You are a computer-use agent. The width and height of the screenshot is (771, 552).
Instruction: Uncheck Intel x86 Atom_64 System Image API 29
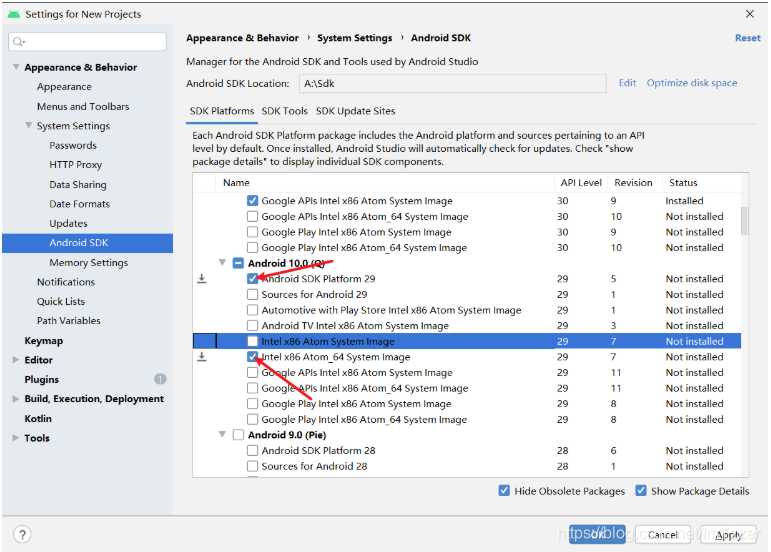[252, 357]
